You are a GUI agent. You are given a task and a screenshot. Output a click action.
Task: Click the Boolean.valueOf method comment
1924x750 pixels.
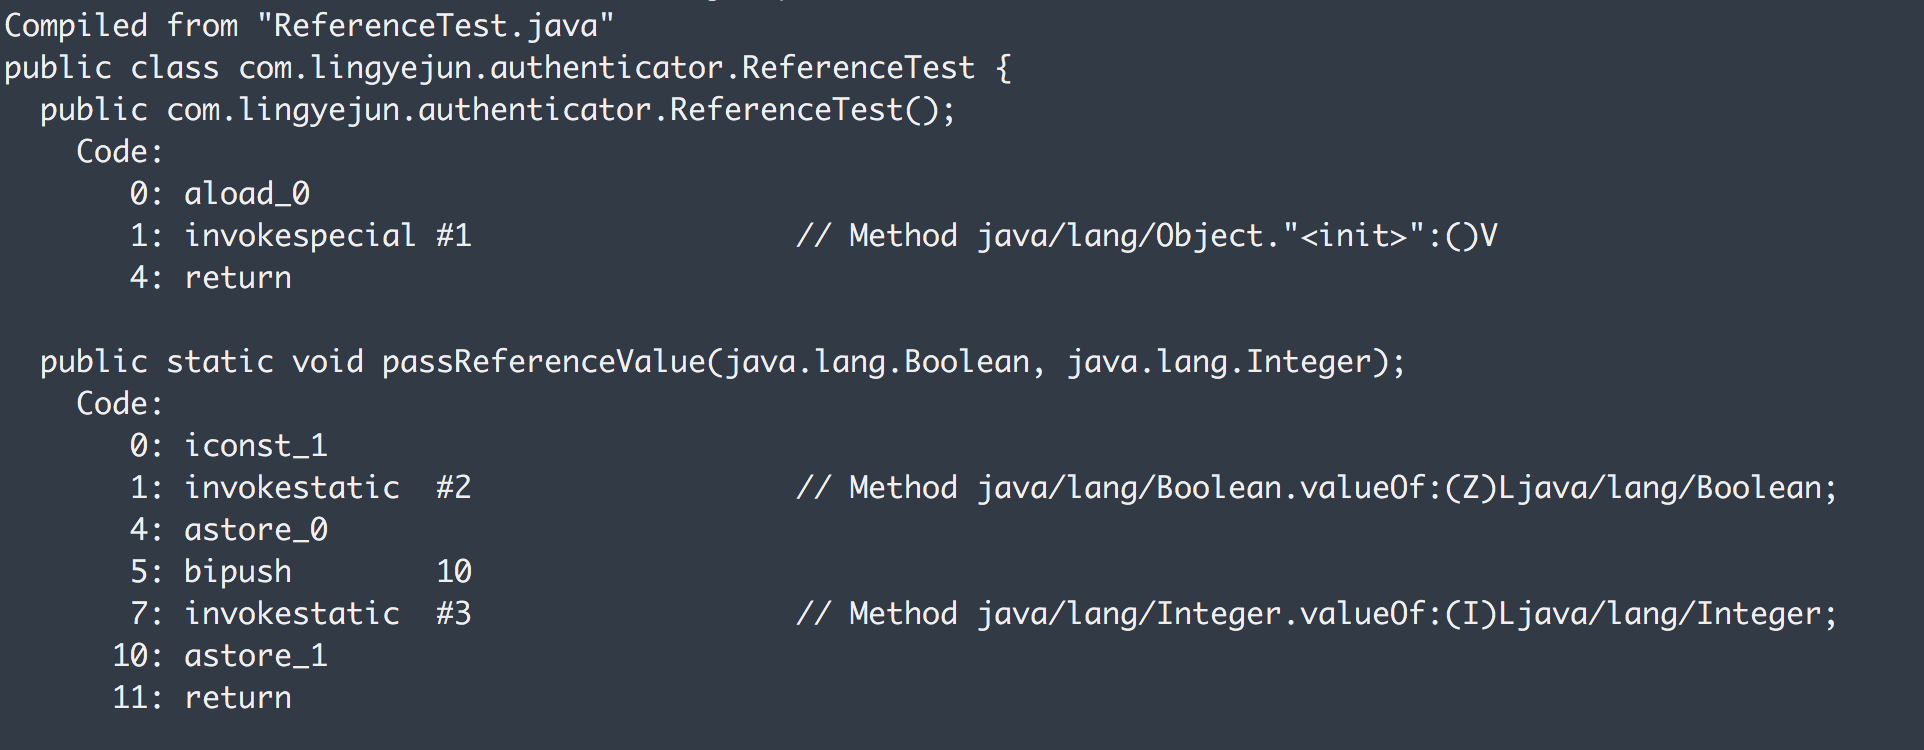click(x=1316, y=488)
